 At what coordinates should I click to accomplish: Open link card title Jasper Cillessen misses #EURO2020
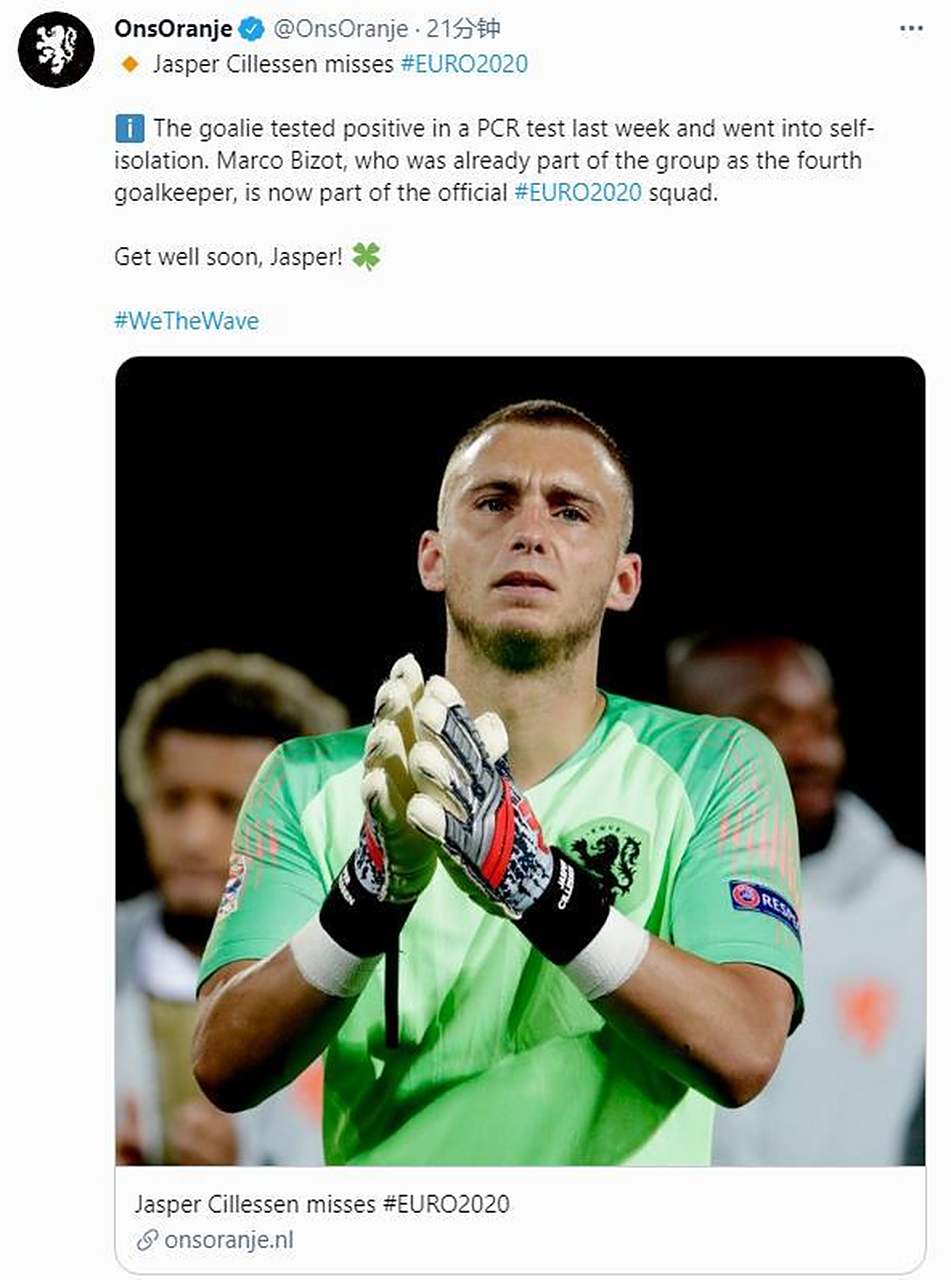[x=322, y=1204]
